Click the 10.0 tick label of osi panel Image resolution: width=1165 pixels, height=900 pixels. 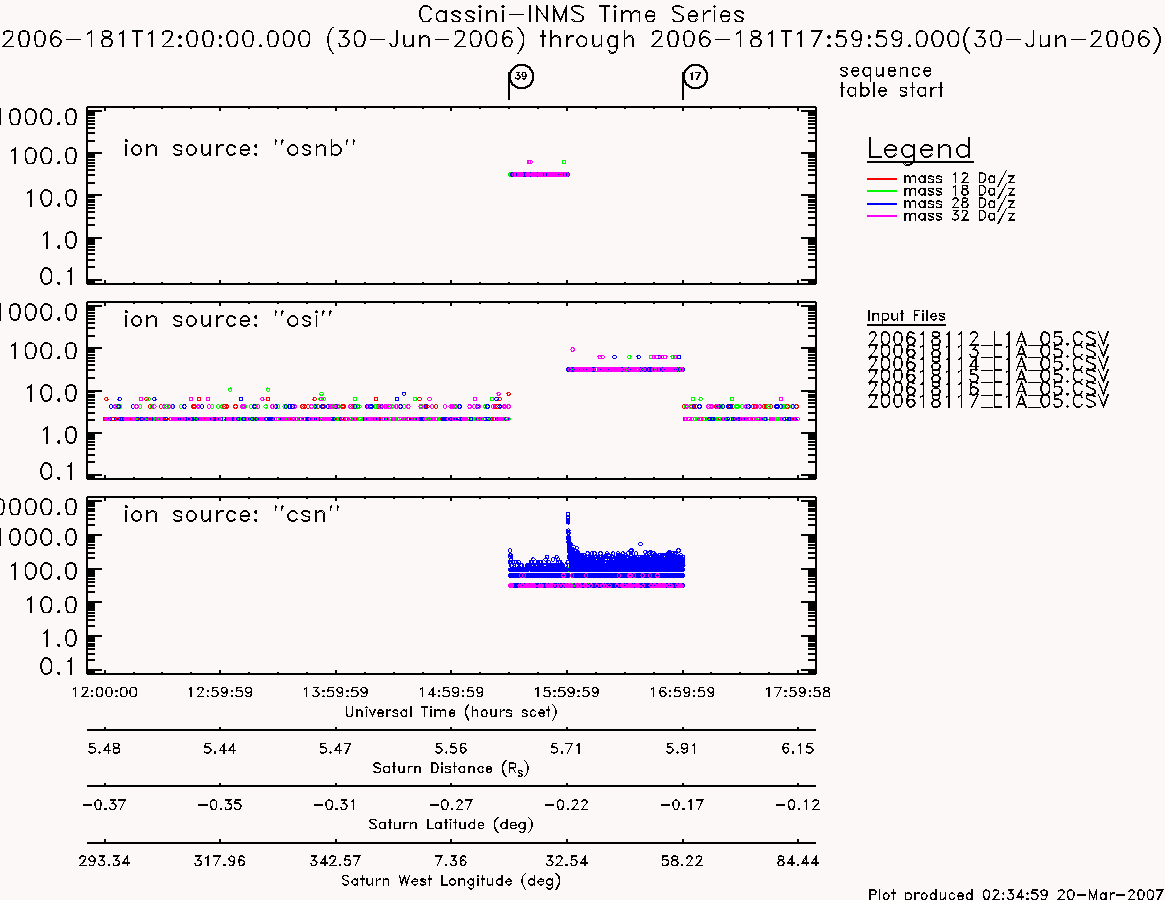click(x=51, y=393)
